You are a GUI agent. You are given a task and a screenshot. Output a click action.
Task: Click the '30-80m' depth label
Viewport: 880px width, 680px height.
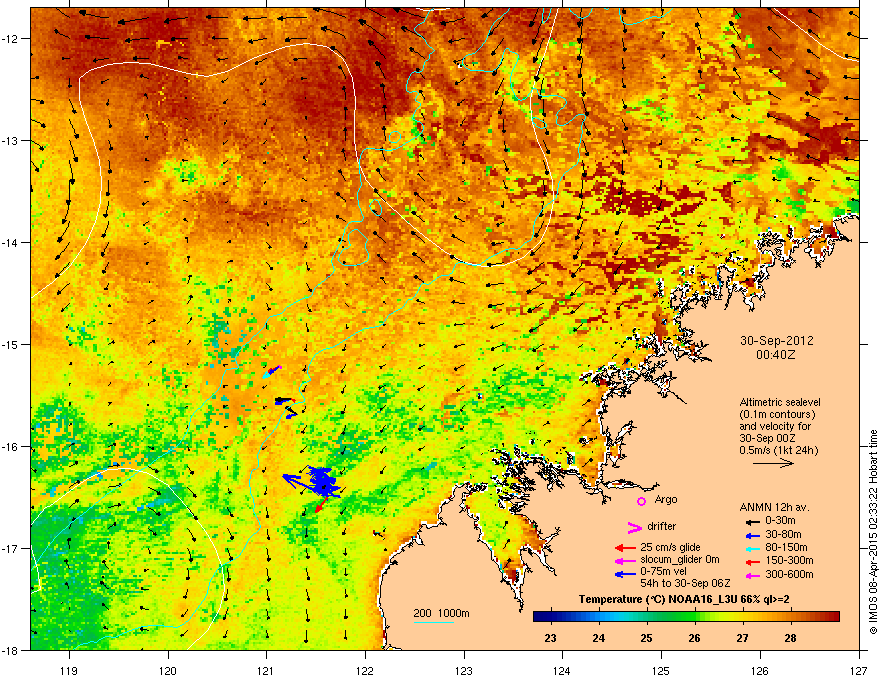[783, 535]
